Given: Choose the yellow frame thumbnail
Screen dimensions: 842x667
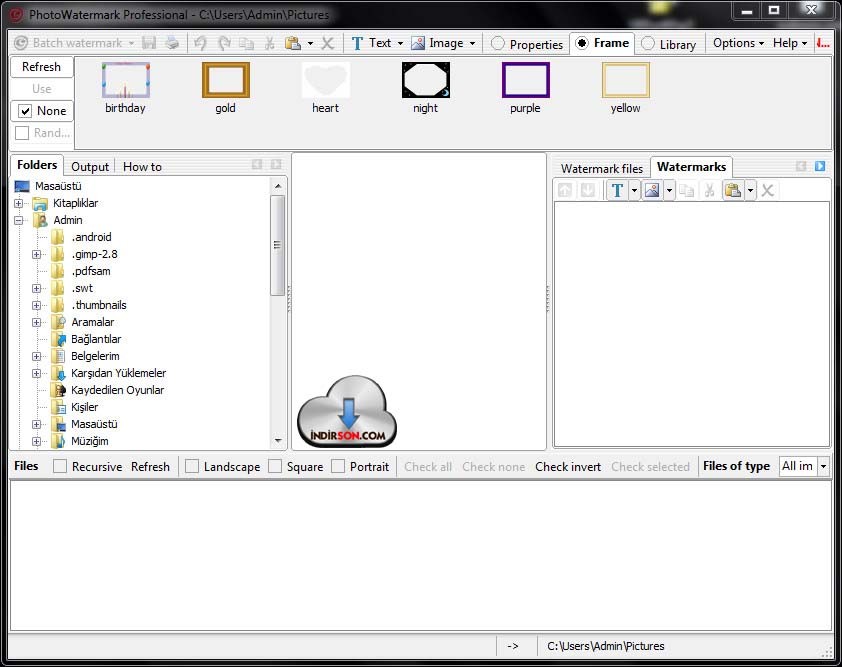Looking at the screenshot, I should coord(626,80).
